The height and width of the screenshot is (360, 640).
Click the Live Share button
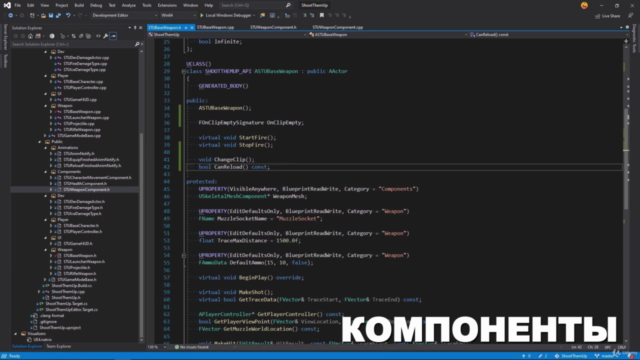coord(607,16)
